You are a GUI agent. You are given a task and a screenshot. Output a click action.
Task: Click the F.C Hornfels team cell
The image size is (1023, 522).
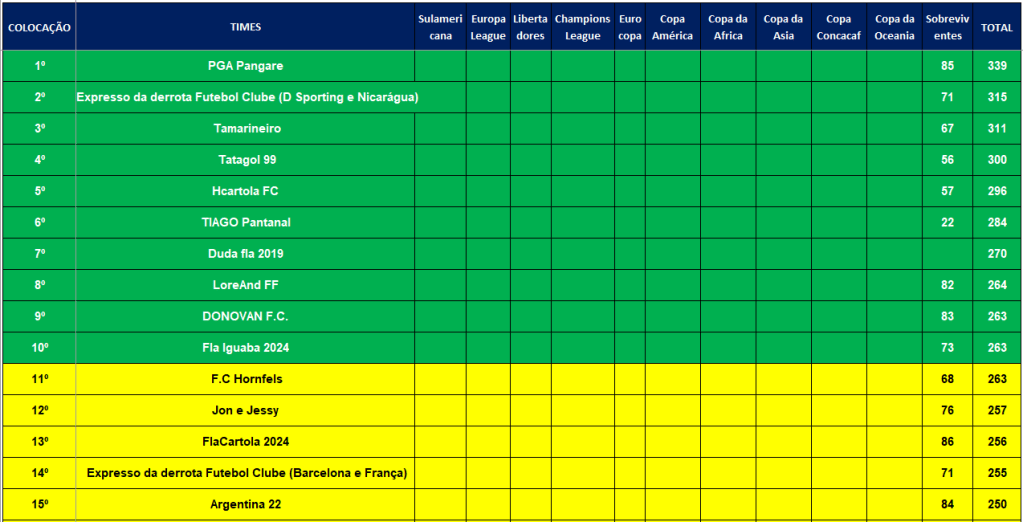pyautogui.click(x=245, y=379)
